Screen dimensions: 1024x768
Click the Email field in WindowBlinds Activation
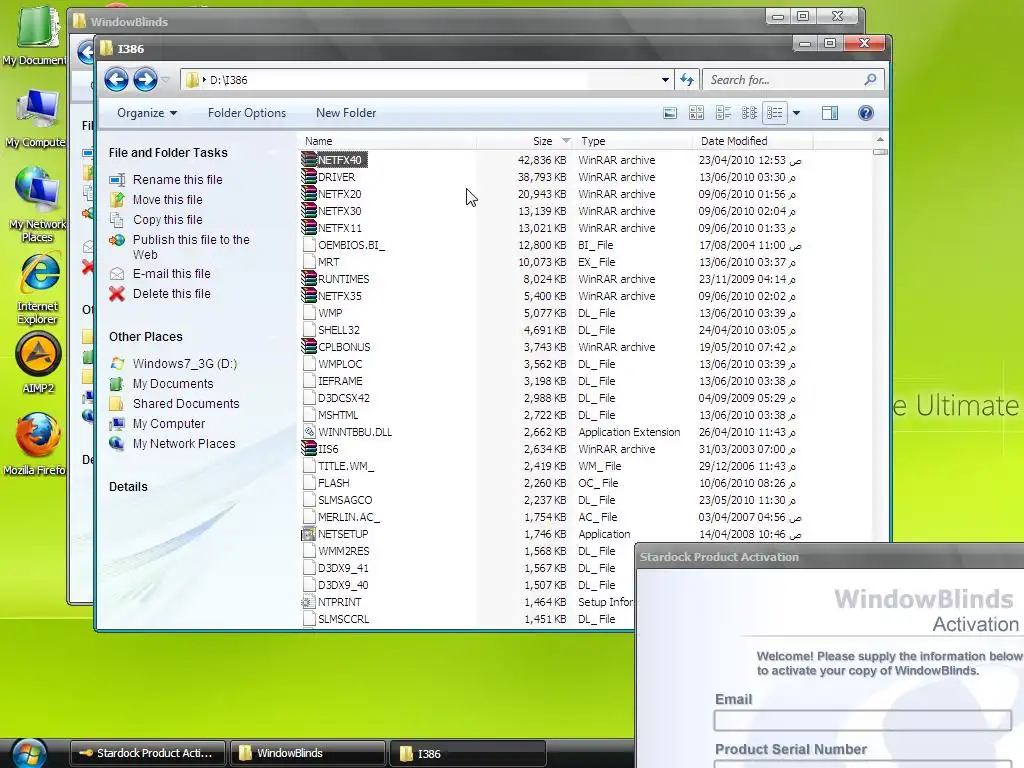(x=862, y=720)
